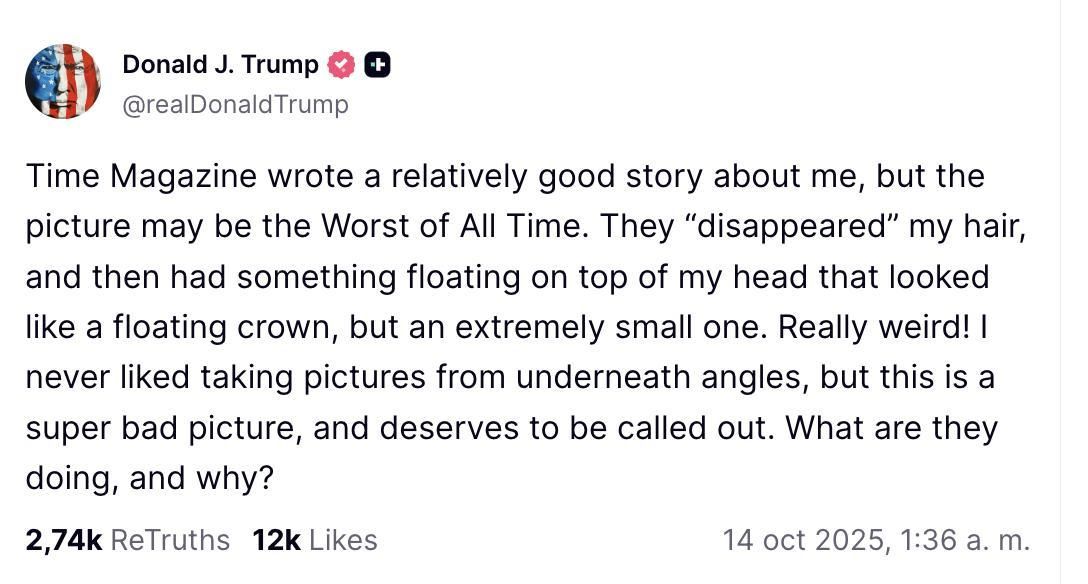Tap the circular profile image to enlarge it
Viewport: 1088px width, 584px height.
point(64,82)
